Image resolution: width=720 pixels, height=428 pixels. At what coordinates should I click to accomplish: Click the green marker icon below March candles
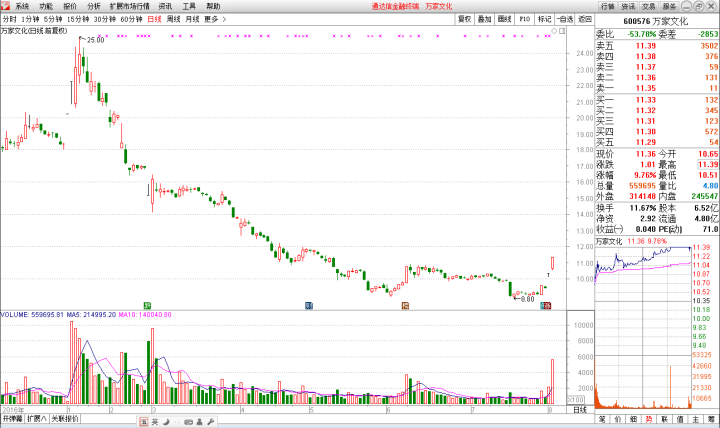pyautogui.click(x=147, y=305)
